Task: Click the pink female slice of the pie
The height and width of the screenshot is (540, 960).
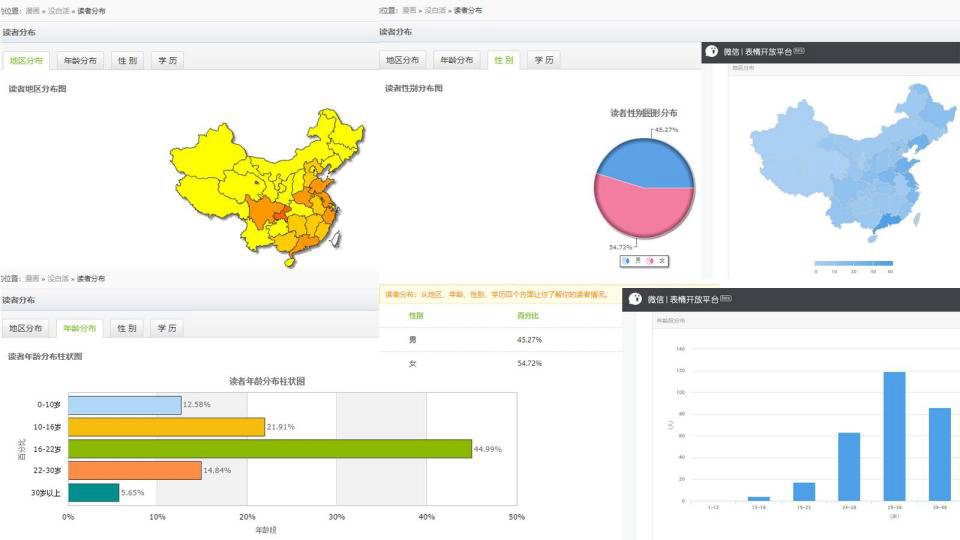Action: [x=643, y=210]
